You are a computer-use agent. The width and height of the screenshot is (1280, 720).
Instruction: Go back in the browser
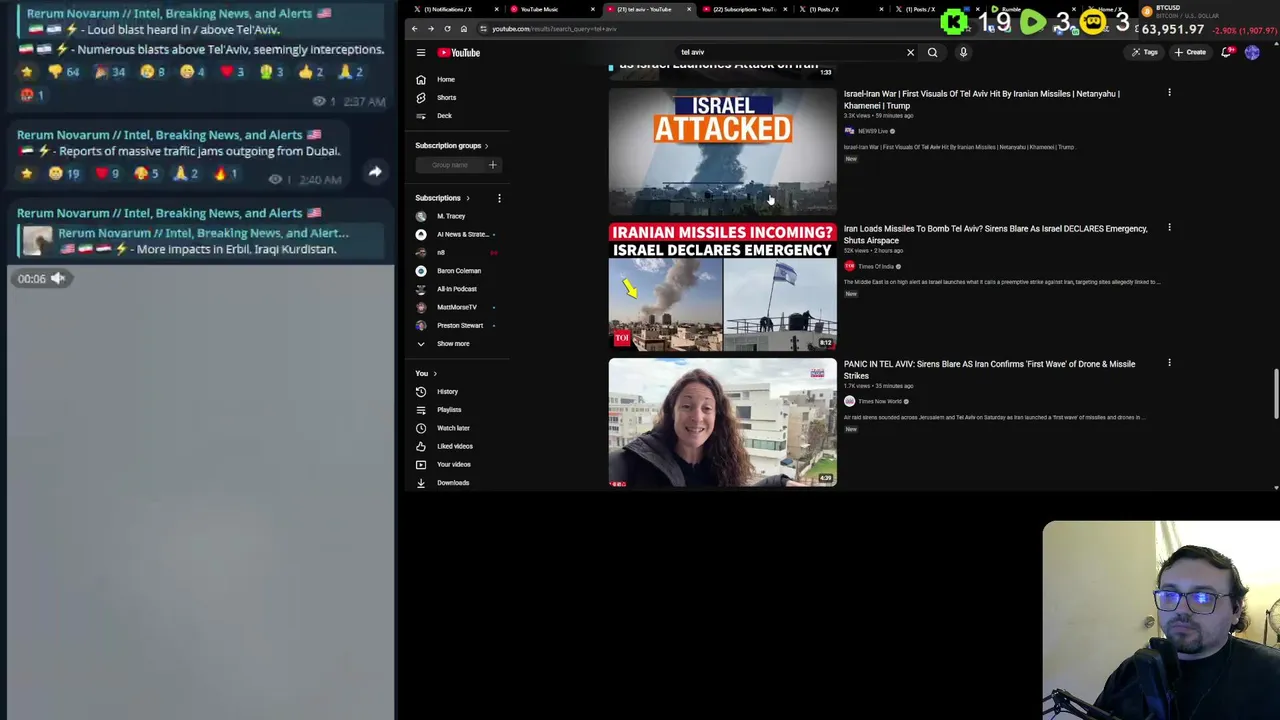[x=415, y=28]
